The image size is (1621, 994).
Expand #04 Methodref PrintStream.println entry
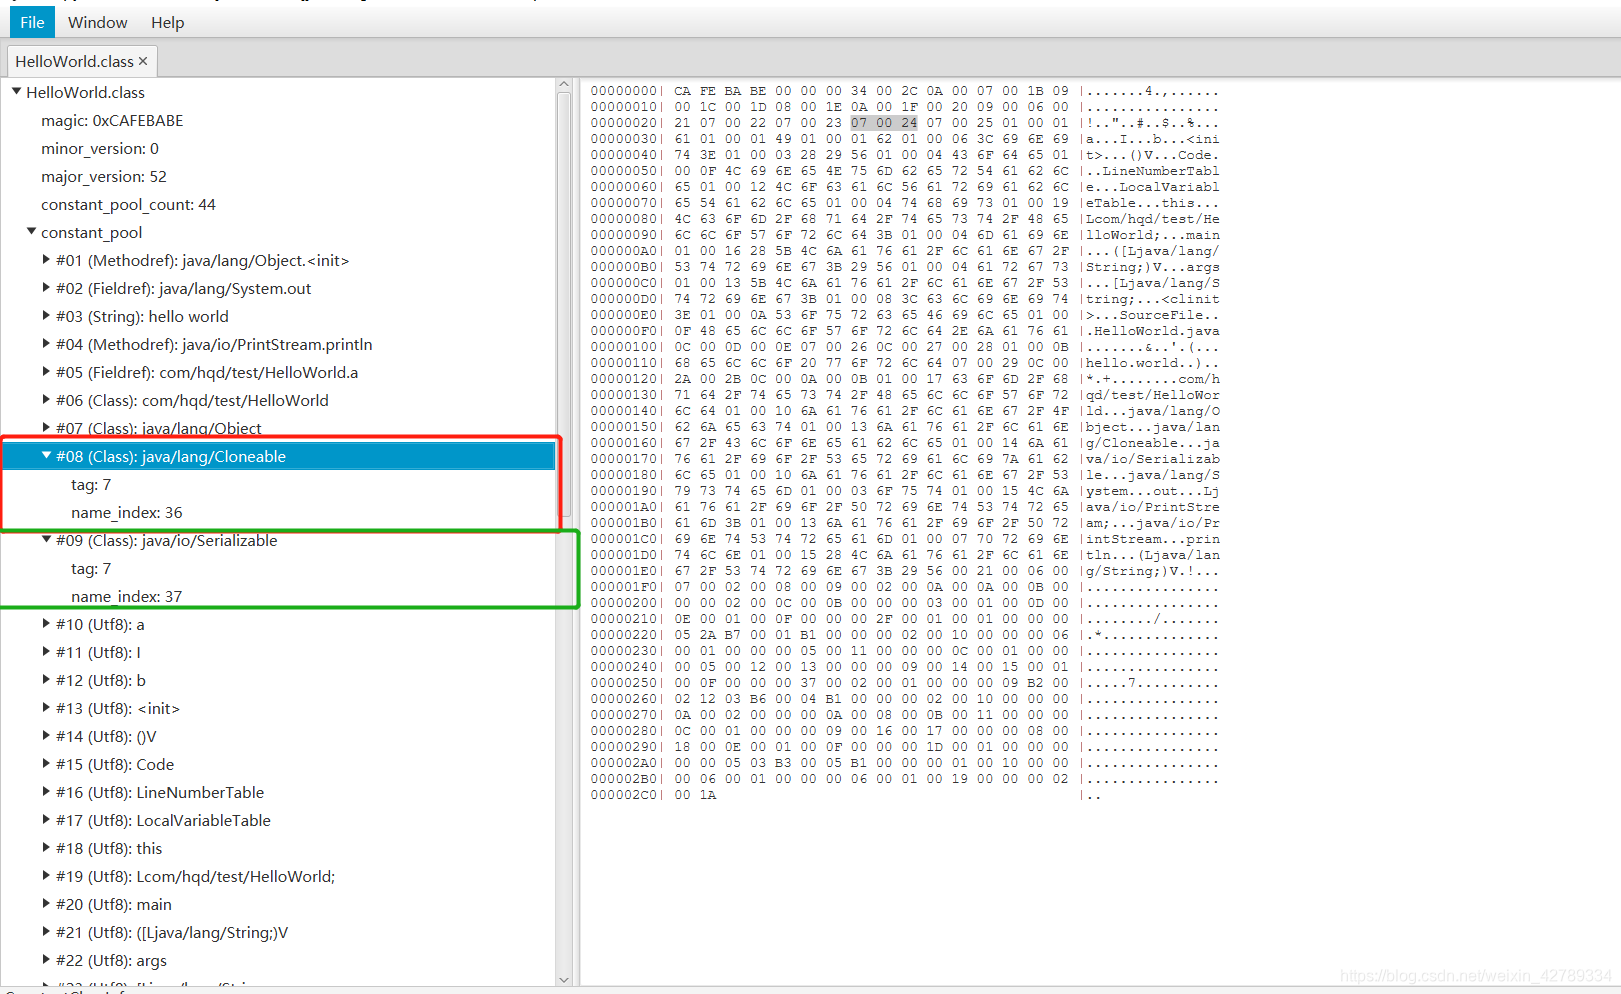coord(46,343)
